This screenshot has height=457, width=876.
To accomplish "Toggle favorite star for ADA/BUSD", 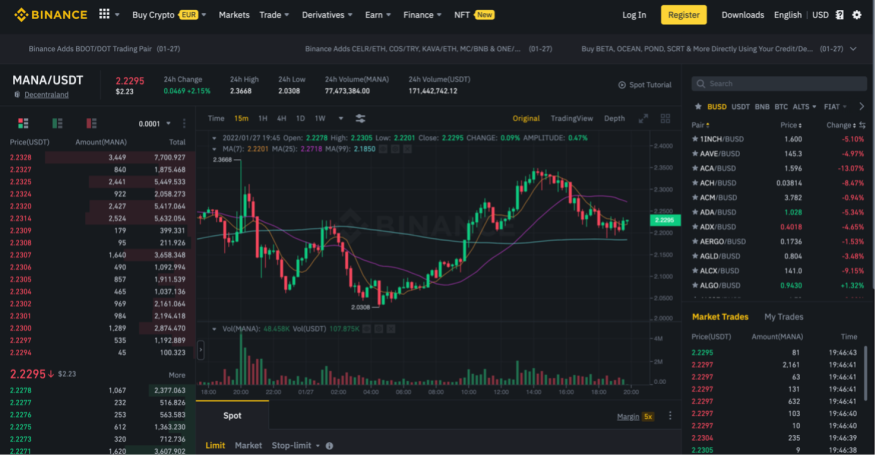I will coord(694,212).
